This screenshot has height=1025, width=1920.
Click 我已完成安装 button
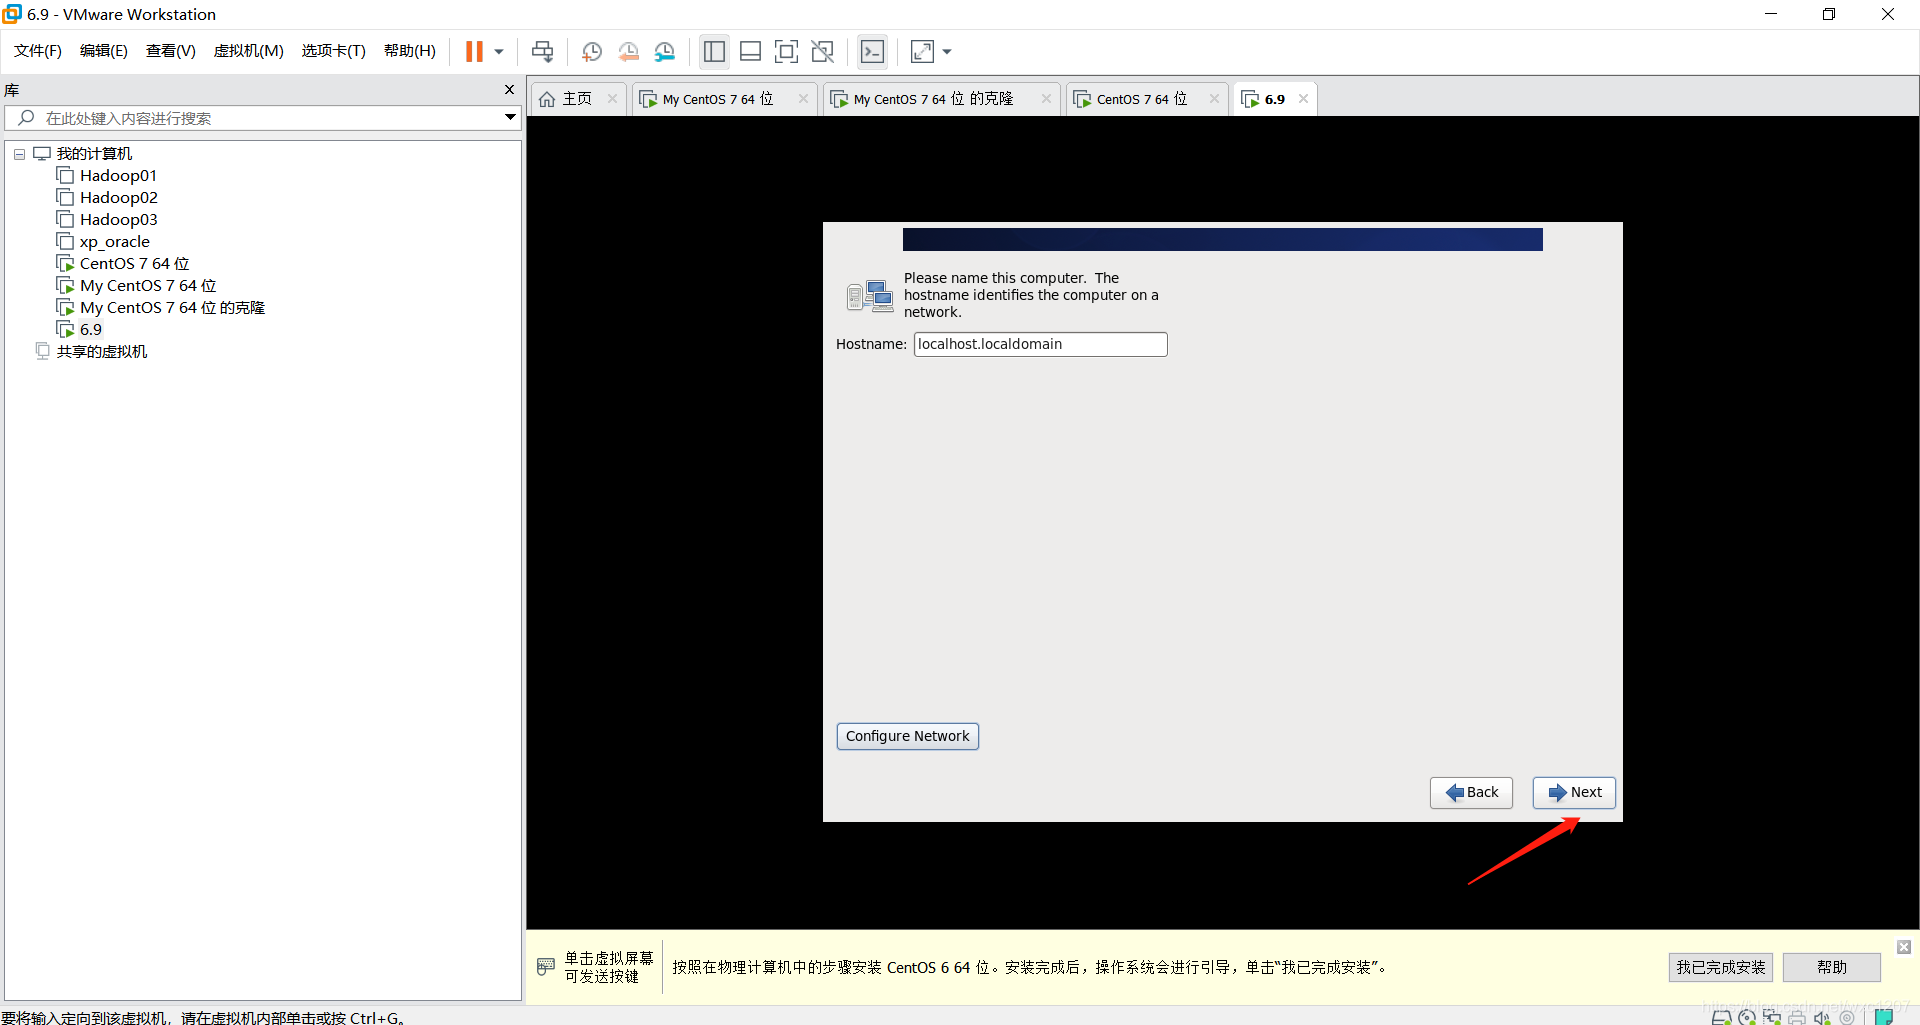pyautogui.click(x=1721, y=967)
